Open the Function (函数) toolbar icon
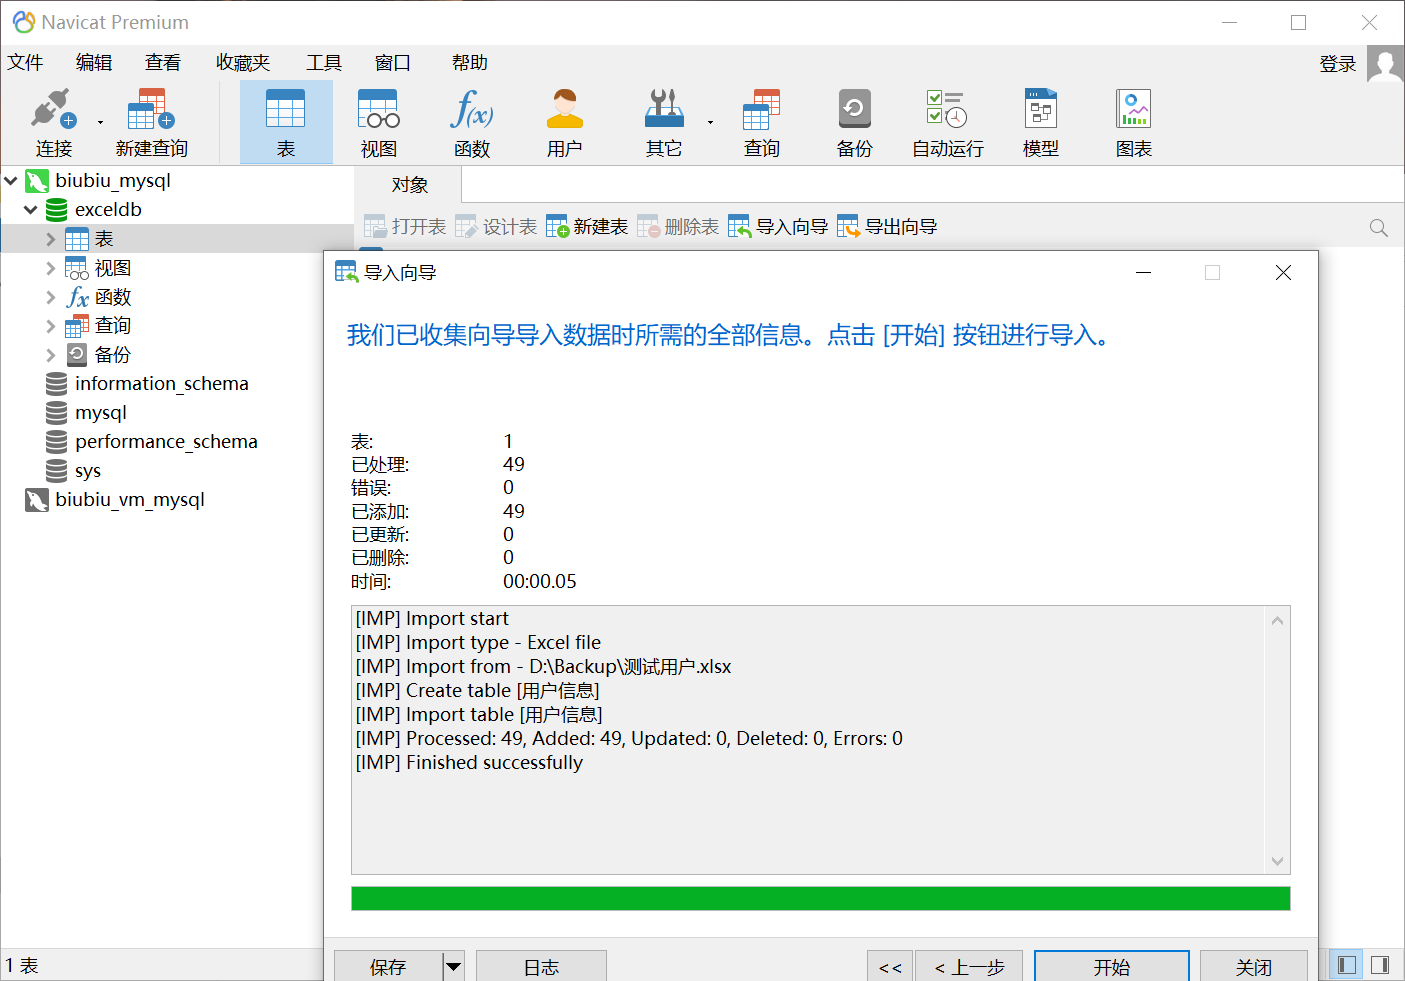Viewport: 1405px width, 981px height. pos(472,122)
